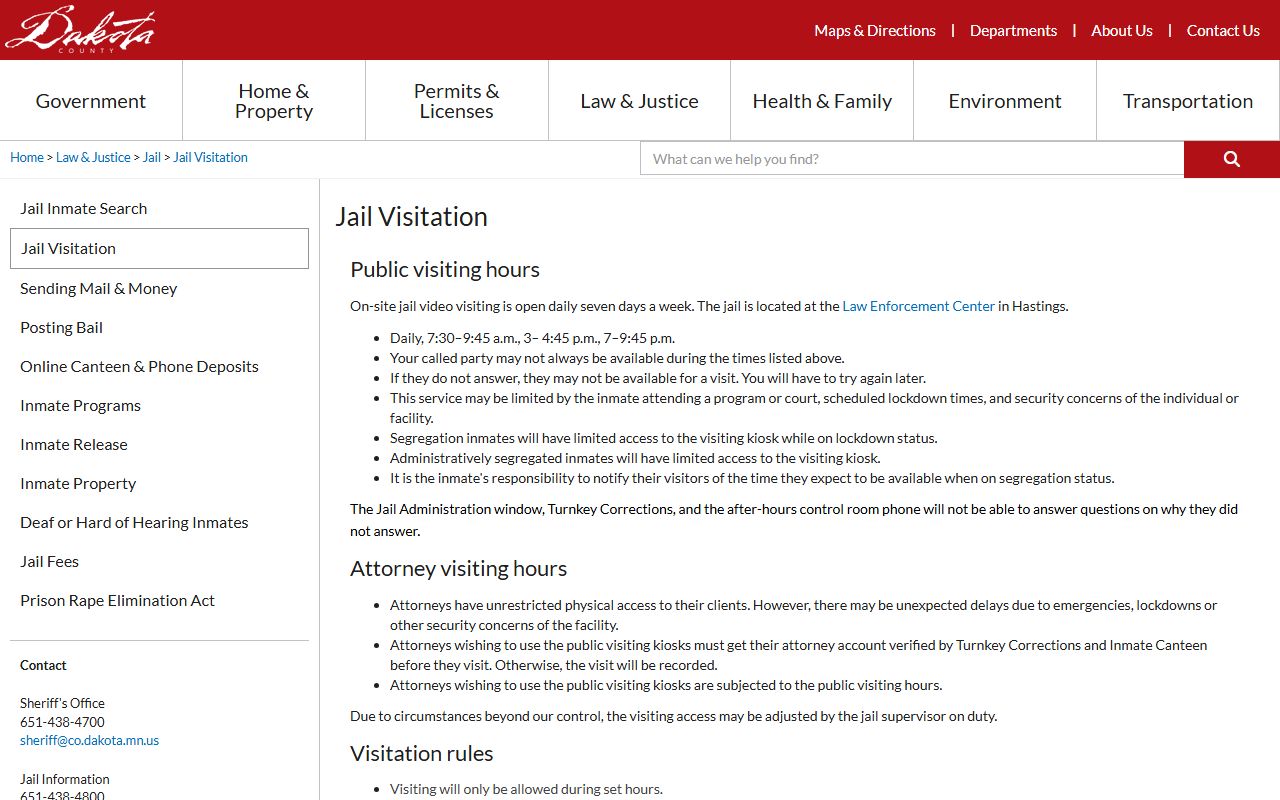Focus the 'What can we help you find?' search field
Viewport: 1280px width, 800px height.
coord(912,159)
